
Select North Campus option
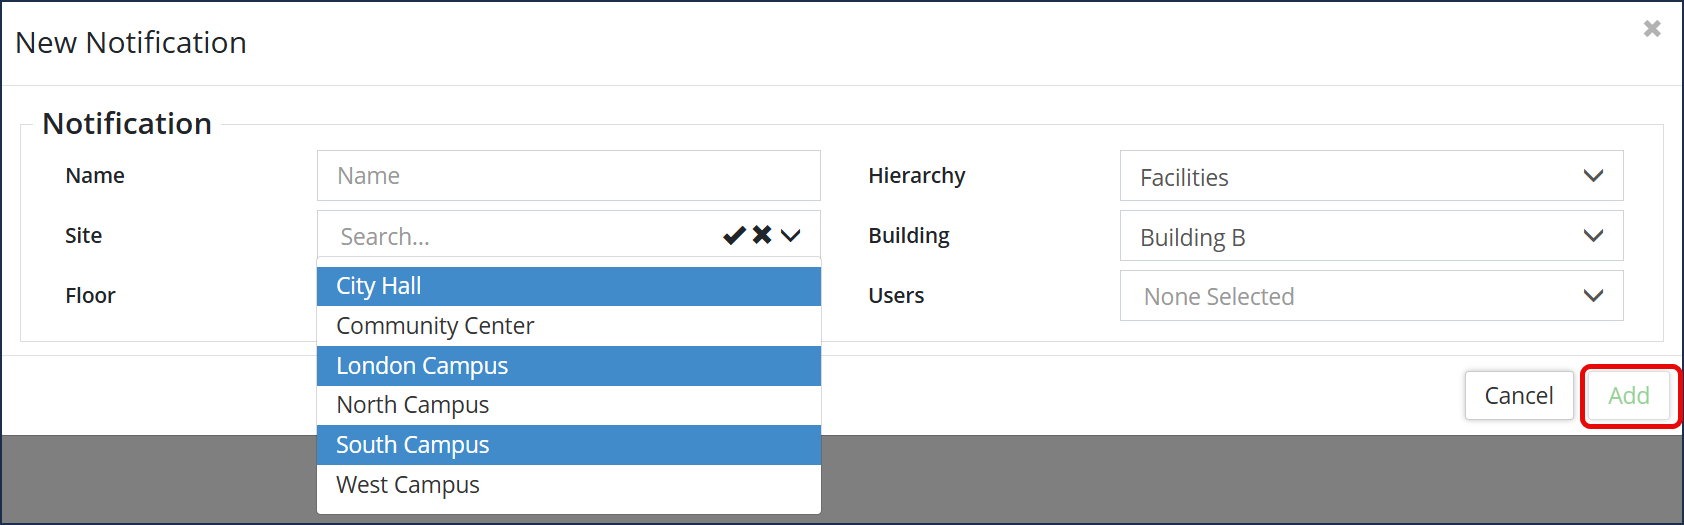[569, 405]
